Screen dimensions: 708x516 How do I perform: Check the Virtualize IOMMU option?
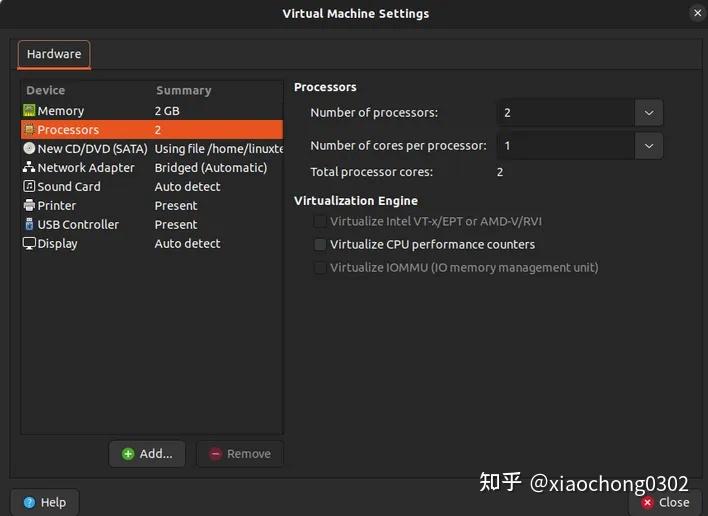[x=320, y=267]
